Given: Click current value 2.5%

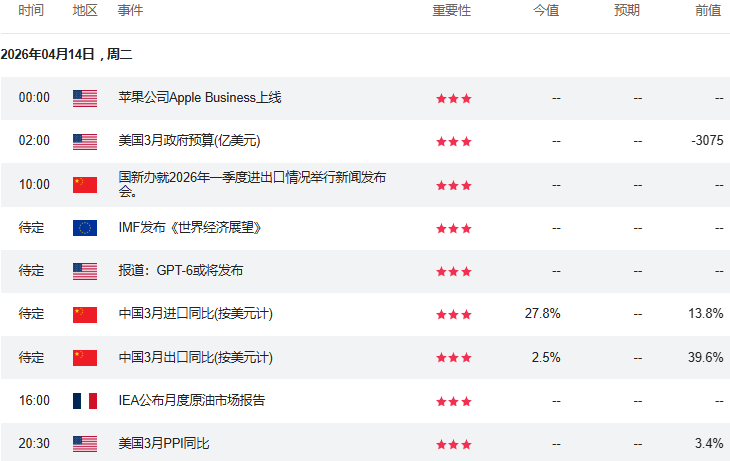Looking at the screenshot, I should 546,357.
